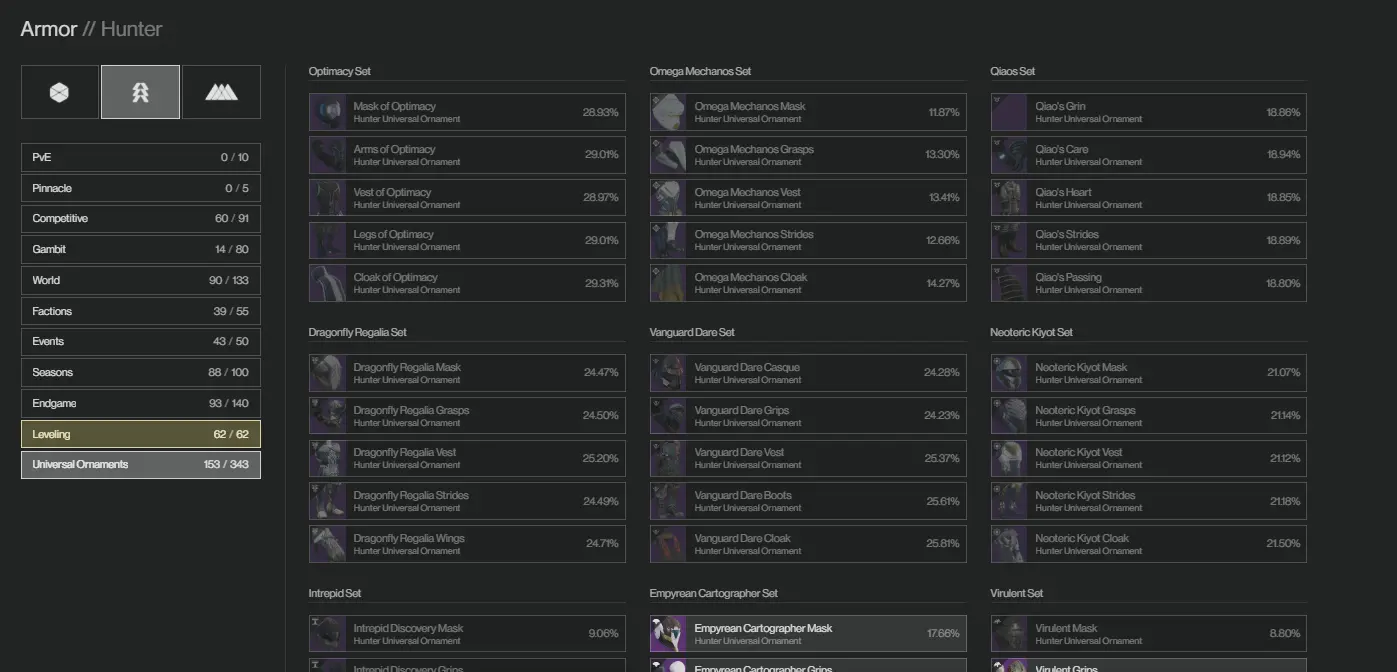1397x672 pixels.
Task: Click the Empyrean Cartographer Mask icon
Action: tap(669, 634)
